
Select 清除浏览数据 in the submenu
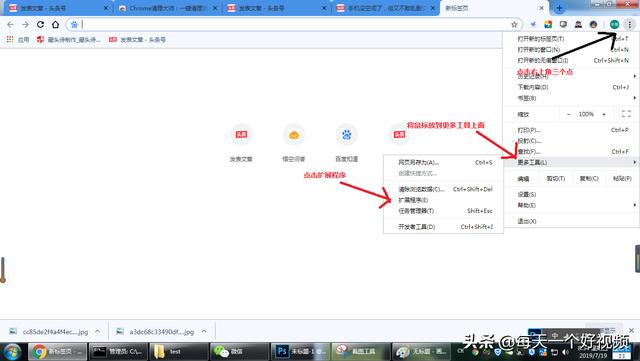point(443,189)
